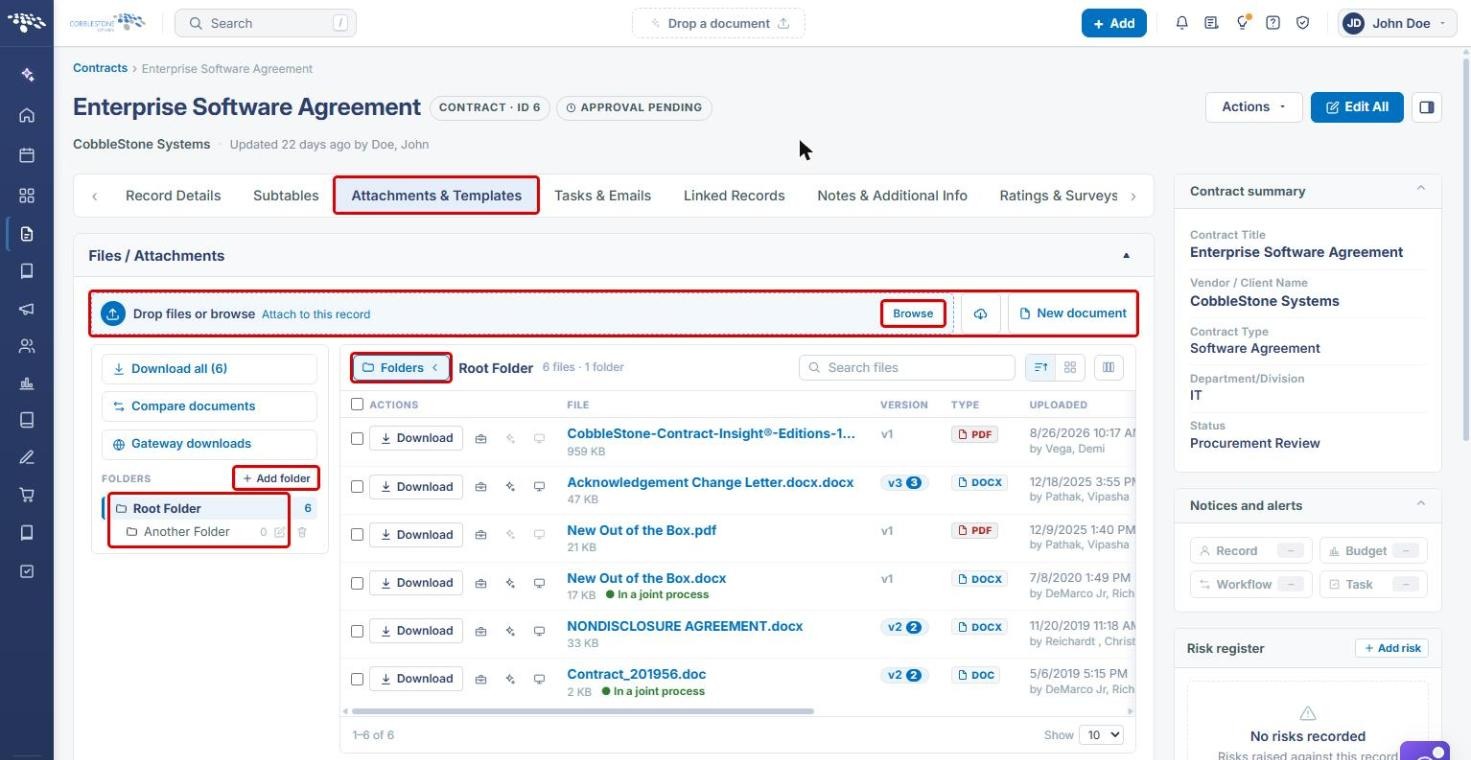This screenshot has width=1471, height=760.
Task: Open the notifications bell icon
Action: click(1182, 23)
